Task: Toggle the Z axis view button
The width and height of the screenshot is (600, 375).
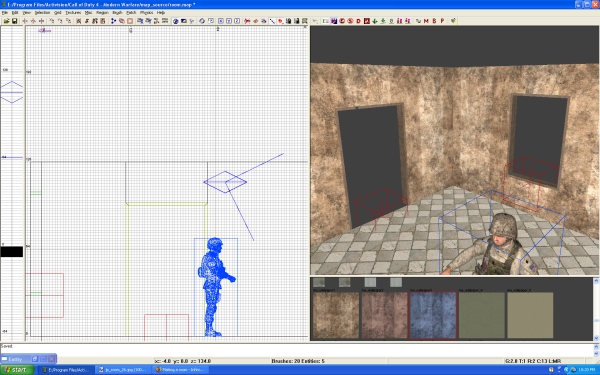Action: [237, 21]
